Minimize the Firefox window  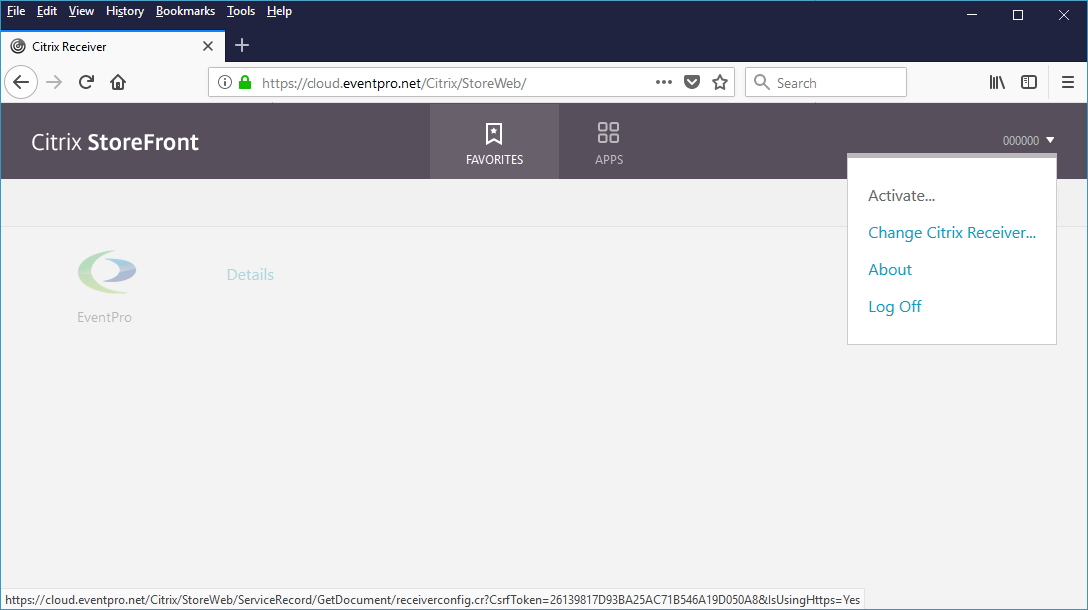[x=972, y=15]
